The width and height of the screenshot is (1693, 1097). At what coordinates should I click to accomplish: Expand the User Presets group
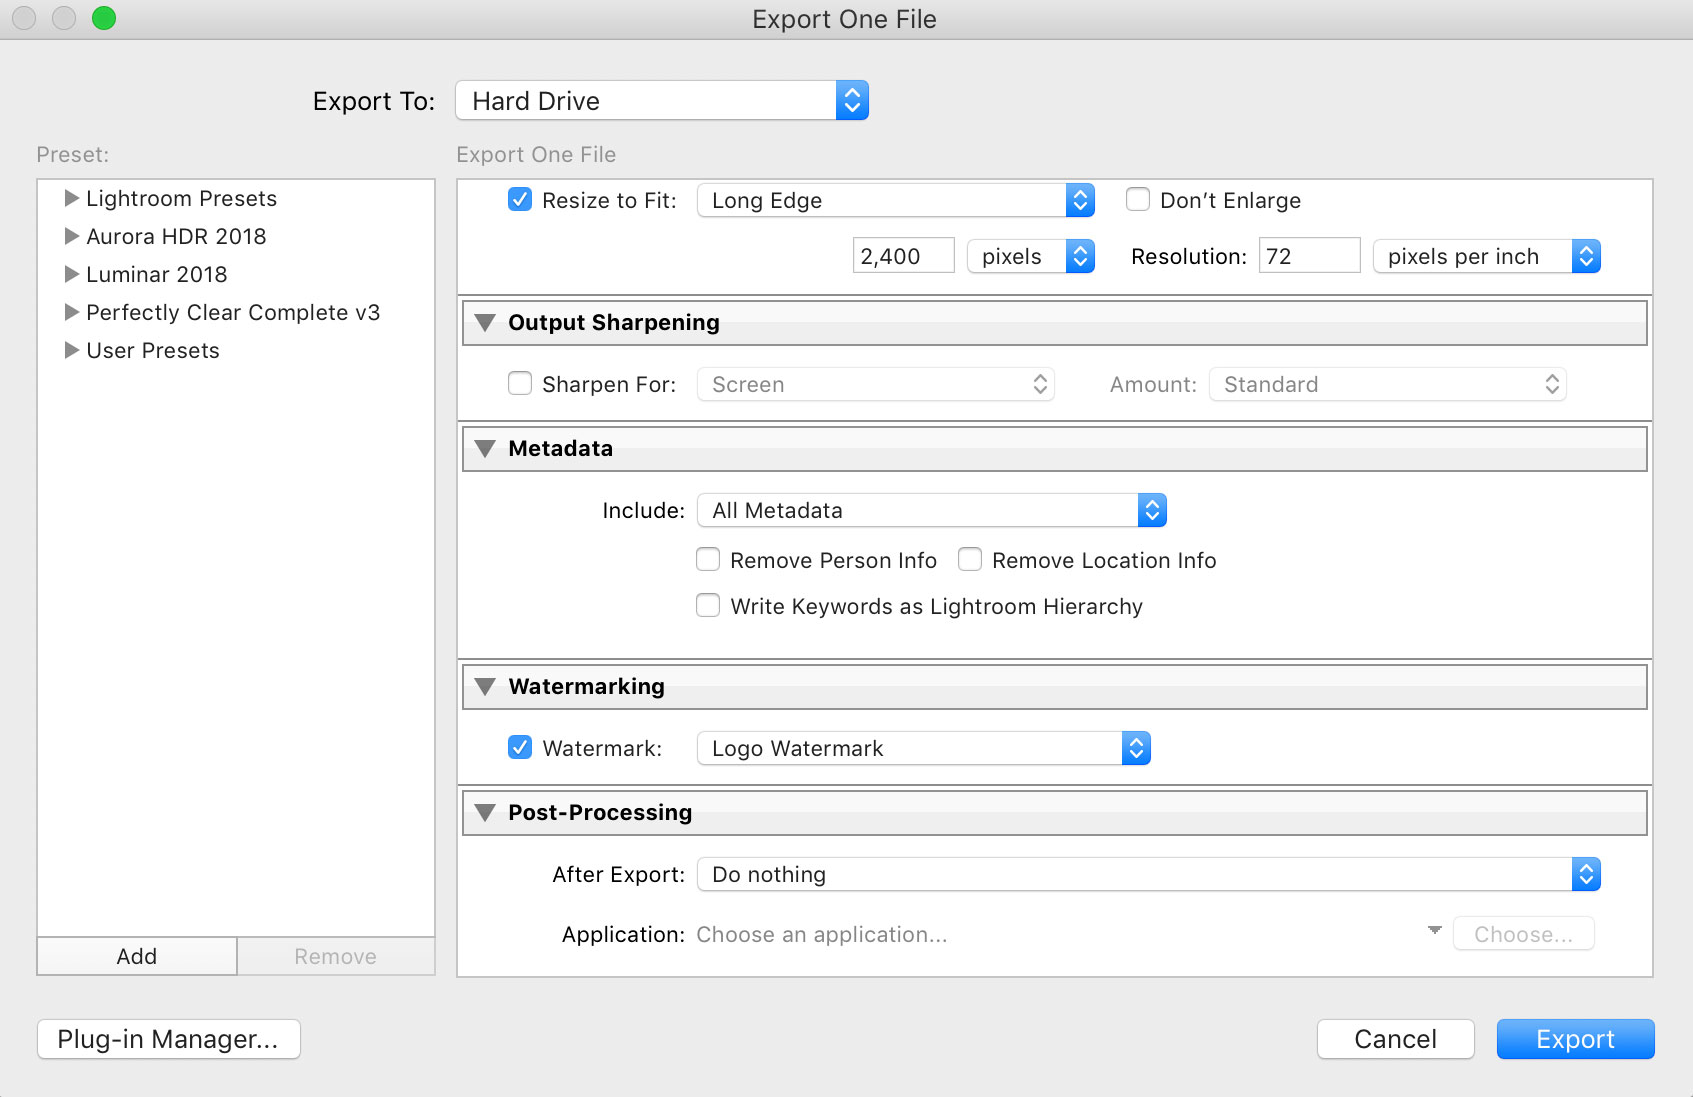tap(71, 350)
